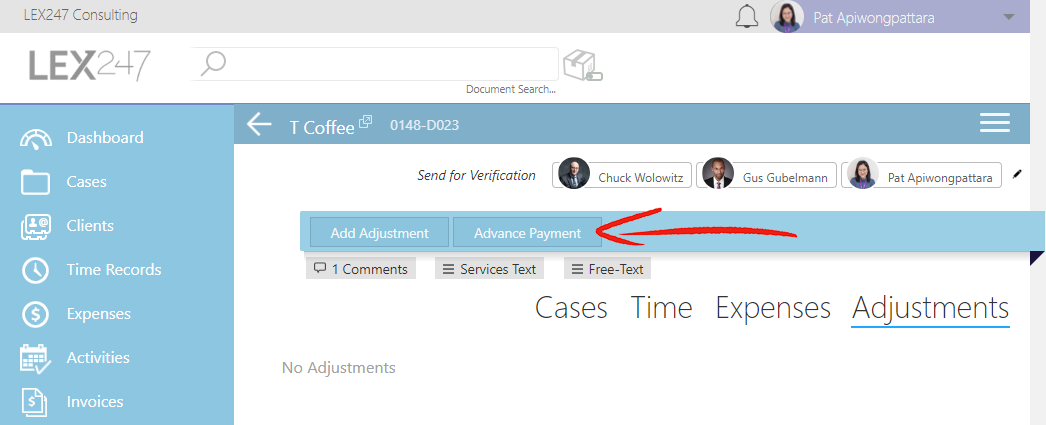
Task: Click the LEX247 logo
Action: (x=89, y=66)
